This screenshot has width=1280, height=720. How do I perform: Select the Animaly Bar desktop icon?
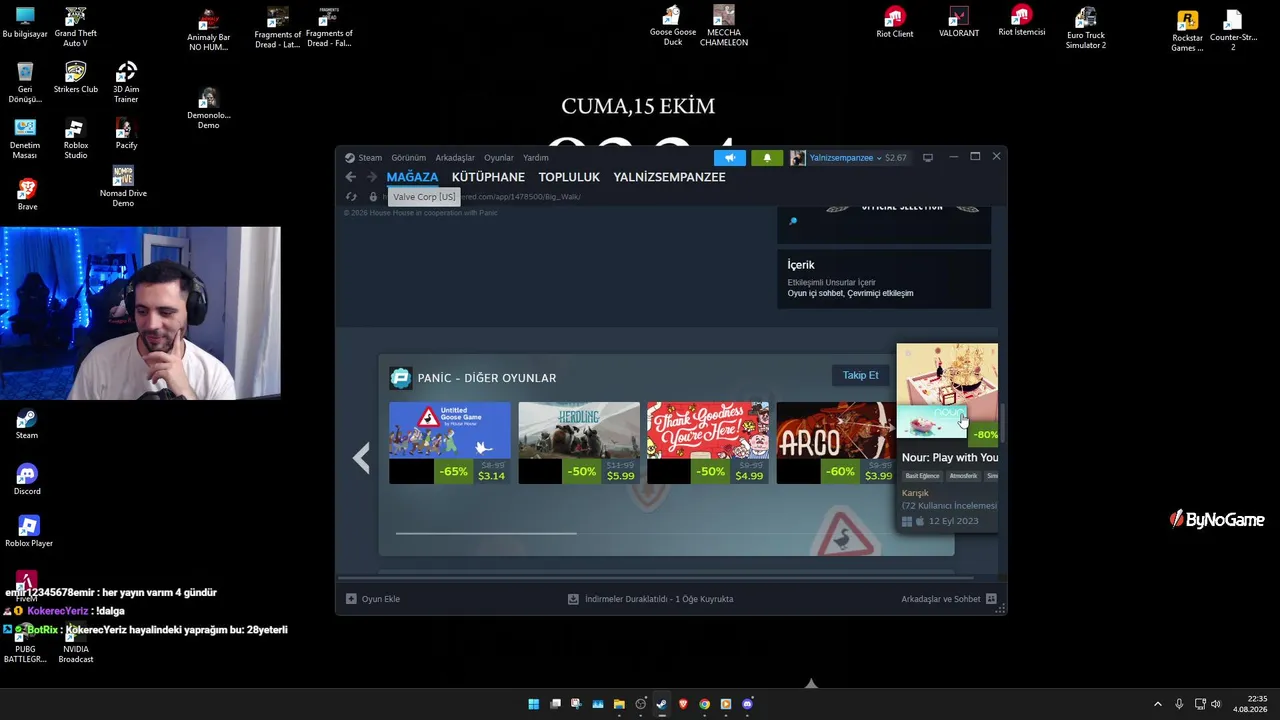point(208,28)
